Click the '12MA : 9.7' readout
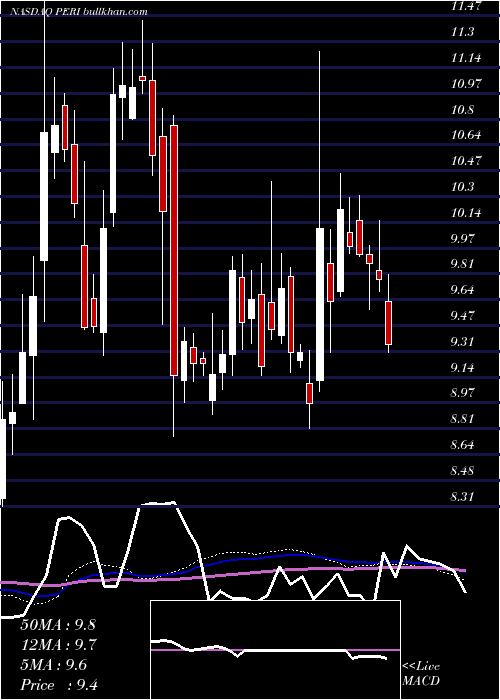The height and width of the screenshot is (700, 500). point(58,645)
